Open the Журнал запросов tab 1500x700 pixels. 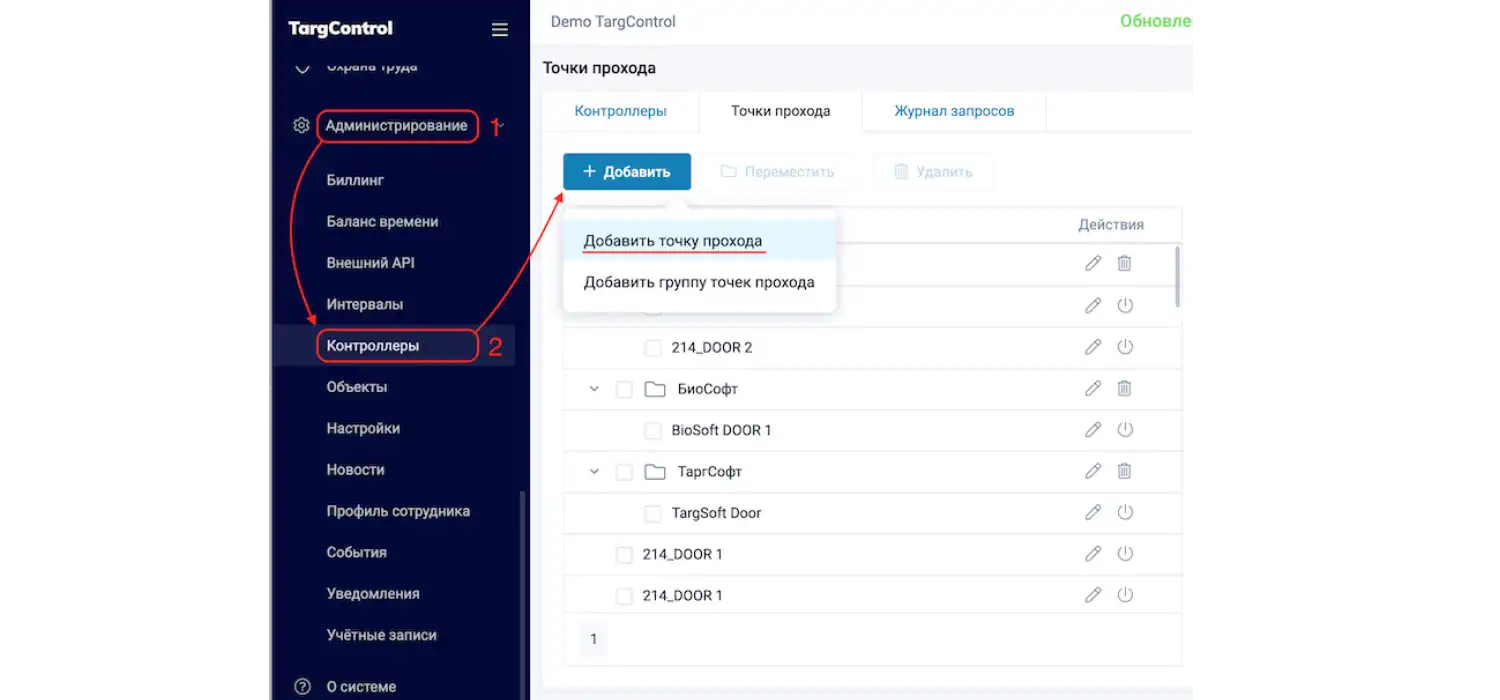click(x=954, y=111)
